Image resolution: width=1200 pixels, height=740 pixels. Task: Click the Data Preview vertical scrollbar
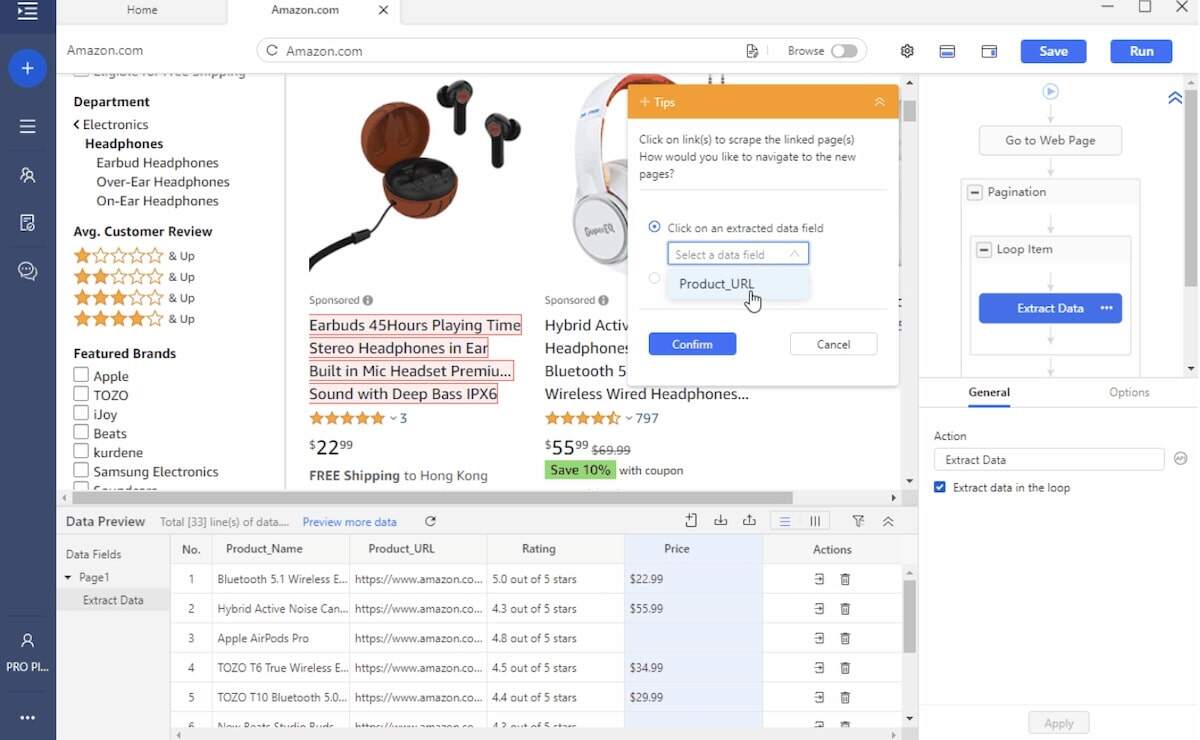(x=909, y=615)
